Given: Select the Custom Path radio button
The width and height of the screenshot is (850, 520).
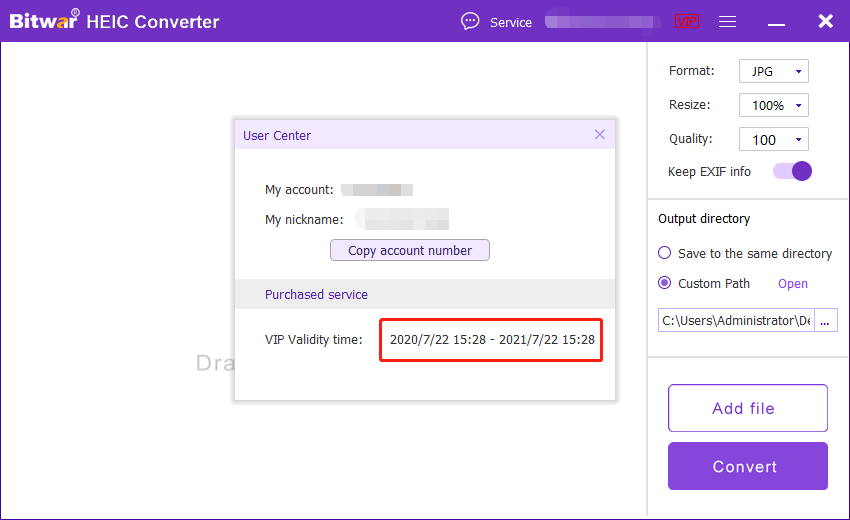Looking at the screenshot, I should [x=665, y=283].
